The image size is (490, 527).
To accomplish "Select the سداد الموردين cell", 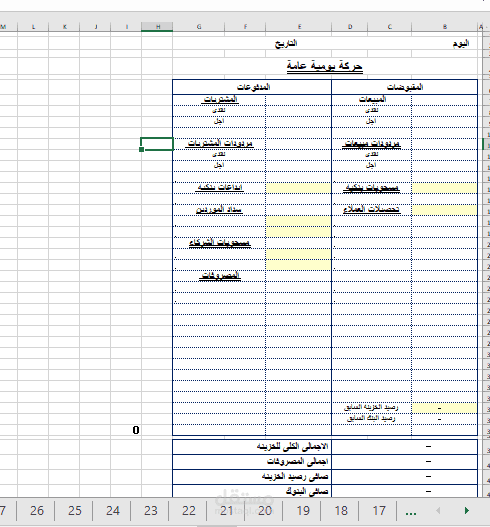I will point(219,210).
